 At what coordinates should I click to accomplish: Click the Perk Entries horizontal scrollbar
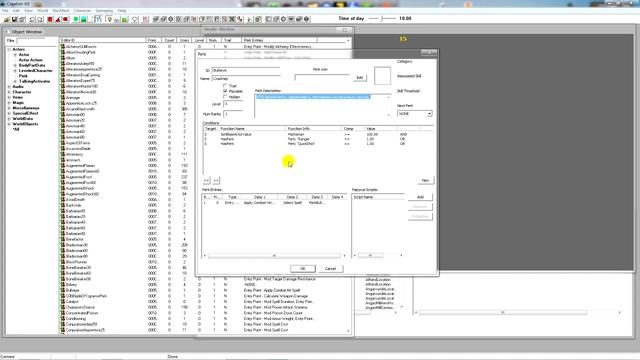274,256
